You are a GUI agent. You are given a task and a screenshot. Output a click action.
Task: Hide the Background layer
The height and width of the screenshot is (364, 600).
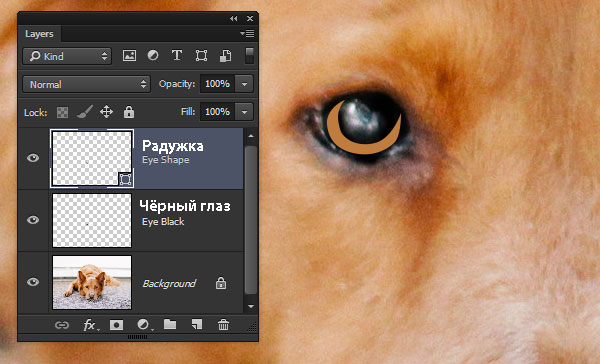[33, 282]
